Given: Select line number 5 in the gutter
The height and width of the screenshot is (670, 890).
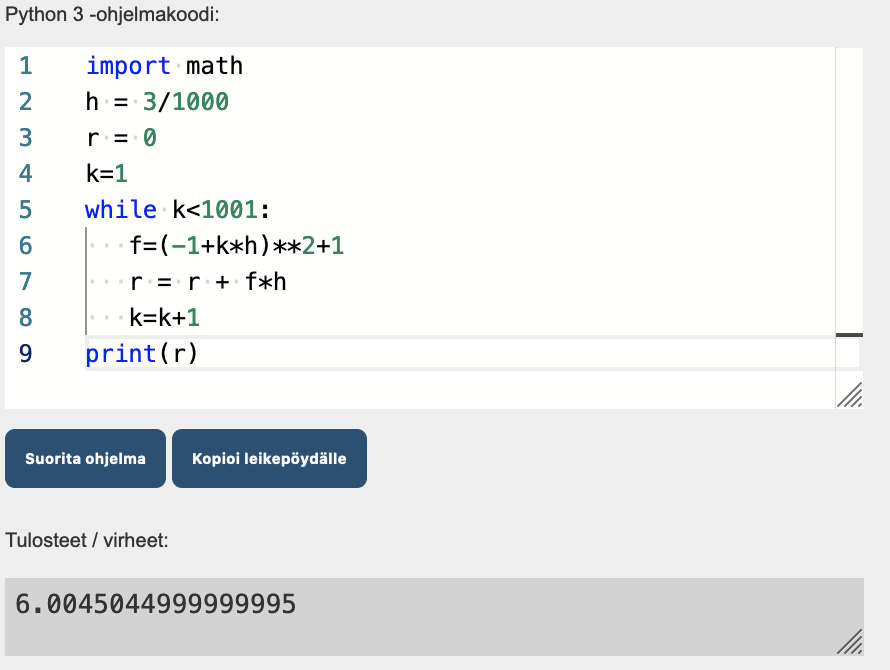Looking at the screenshot, I should [x=25, y=210].
